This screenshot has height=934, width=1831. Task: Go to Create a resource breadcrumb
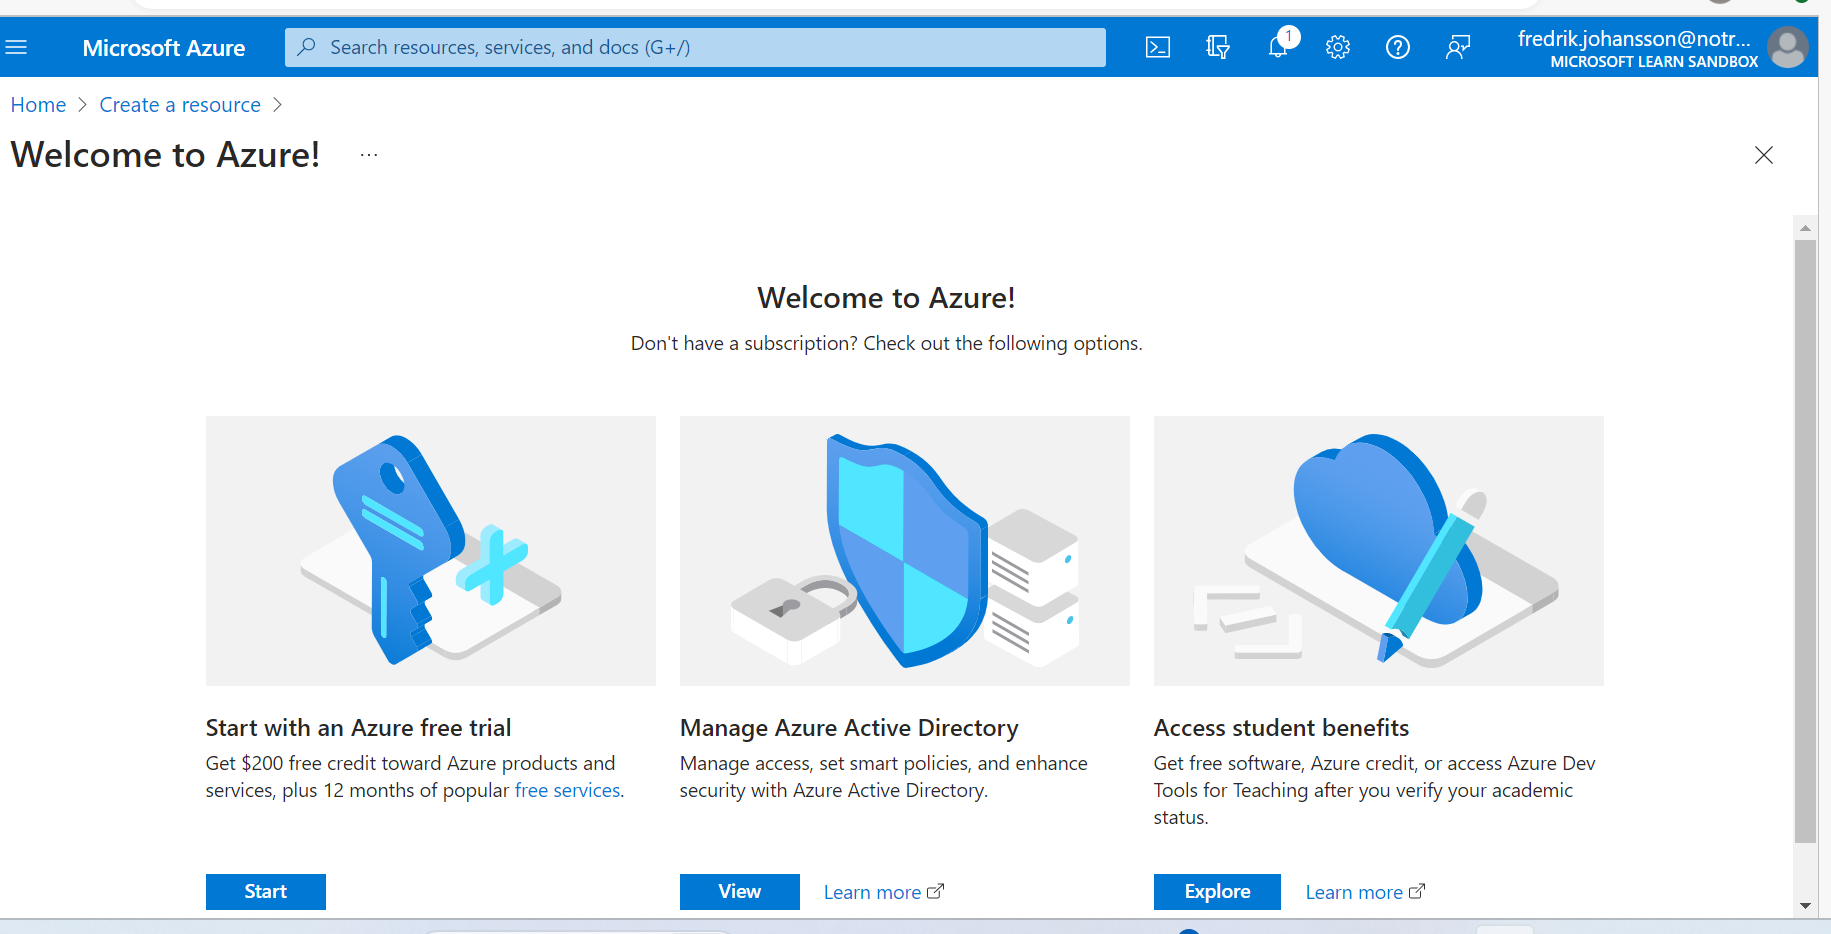pos(180,105)
